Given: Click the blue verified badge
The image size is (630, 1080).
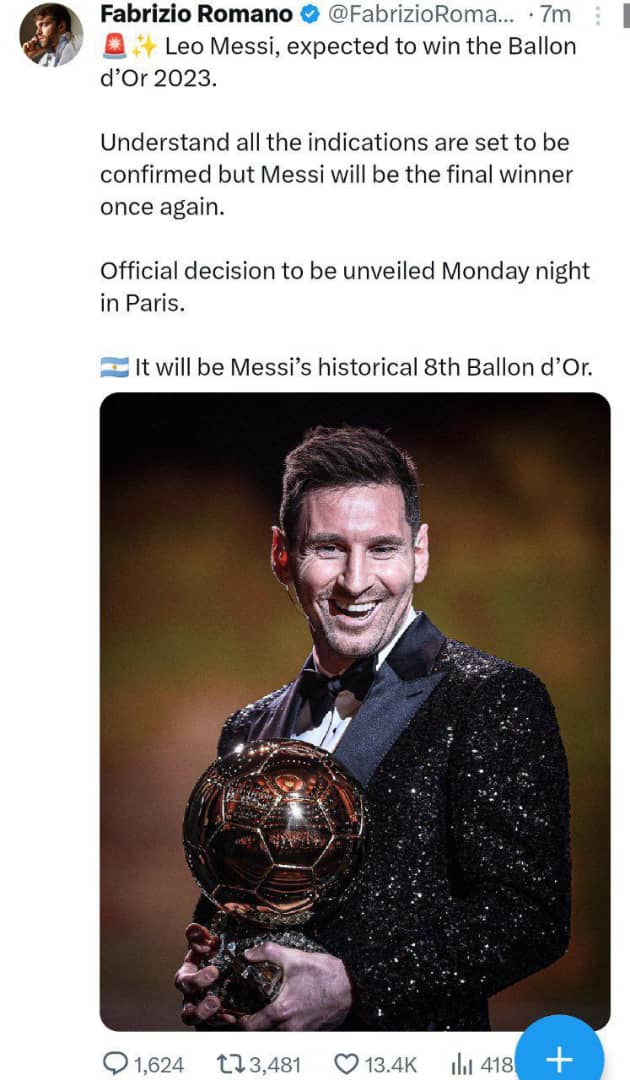Looking at the screenshot, I should (311, 16).
